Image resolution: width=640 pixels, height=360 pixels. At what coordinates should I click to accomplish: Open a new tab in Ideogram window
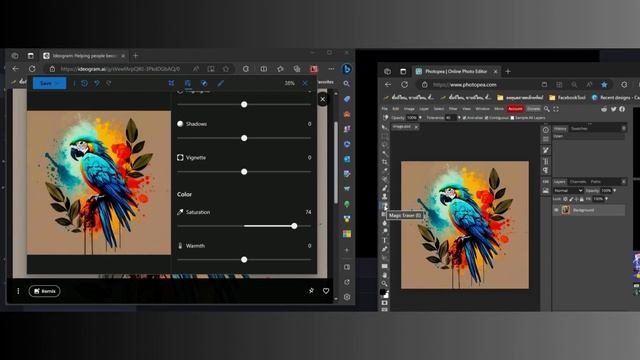point(136,56)
